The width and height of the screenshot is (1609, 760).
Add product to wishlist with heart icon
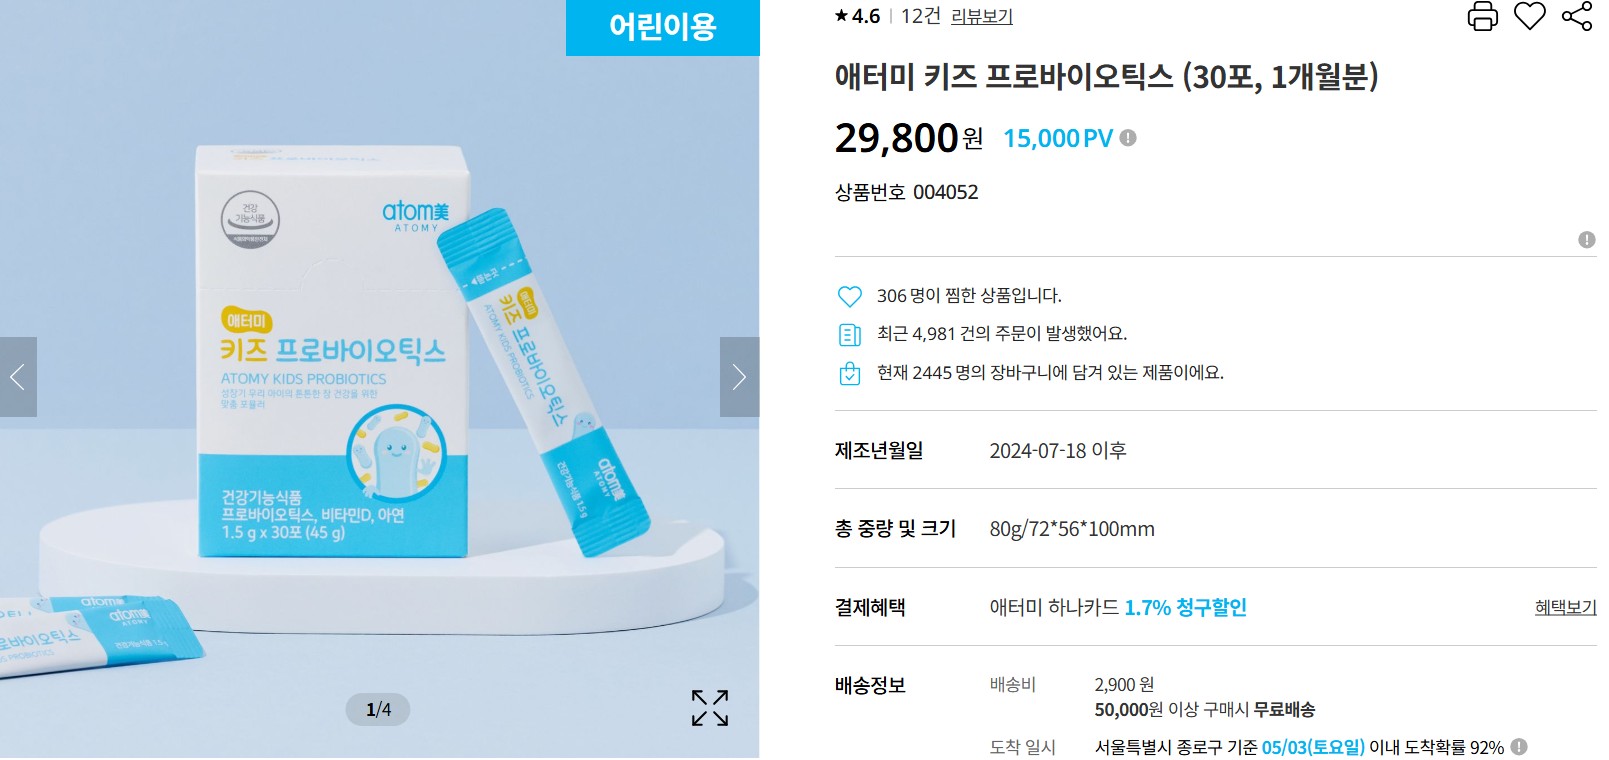1529,16
